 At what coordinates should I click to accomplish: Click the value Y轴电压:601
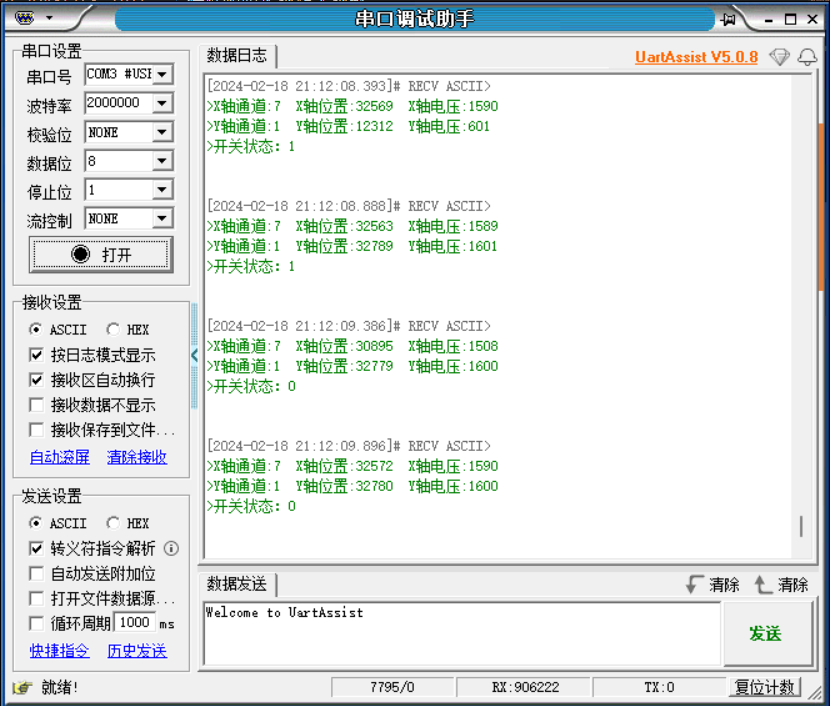(449, 126)
